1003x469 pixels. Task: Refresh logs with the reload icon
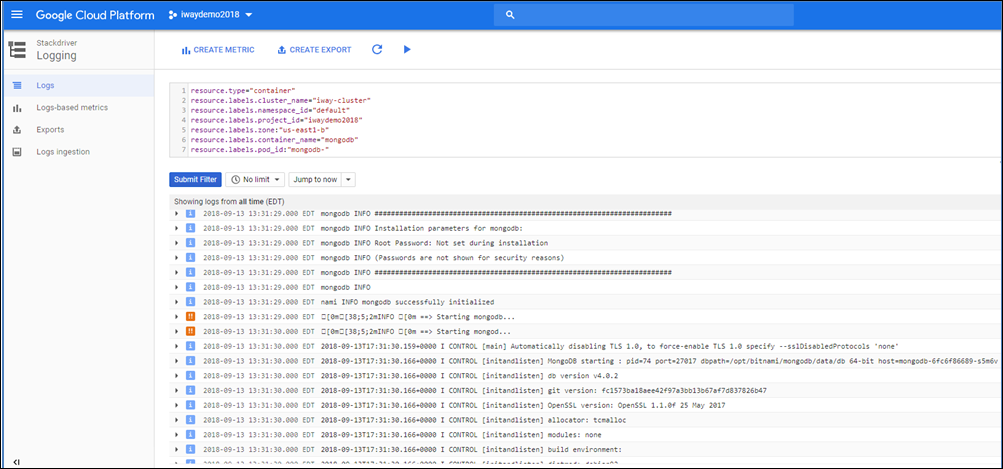(377, 49)
